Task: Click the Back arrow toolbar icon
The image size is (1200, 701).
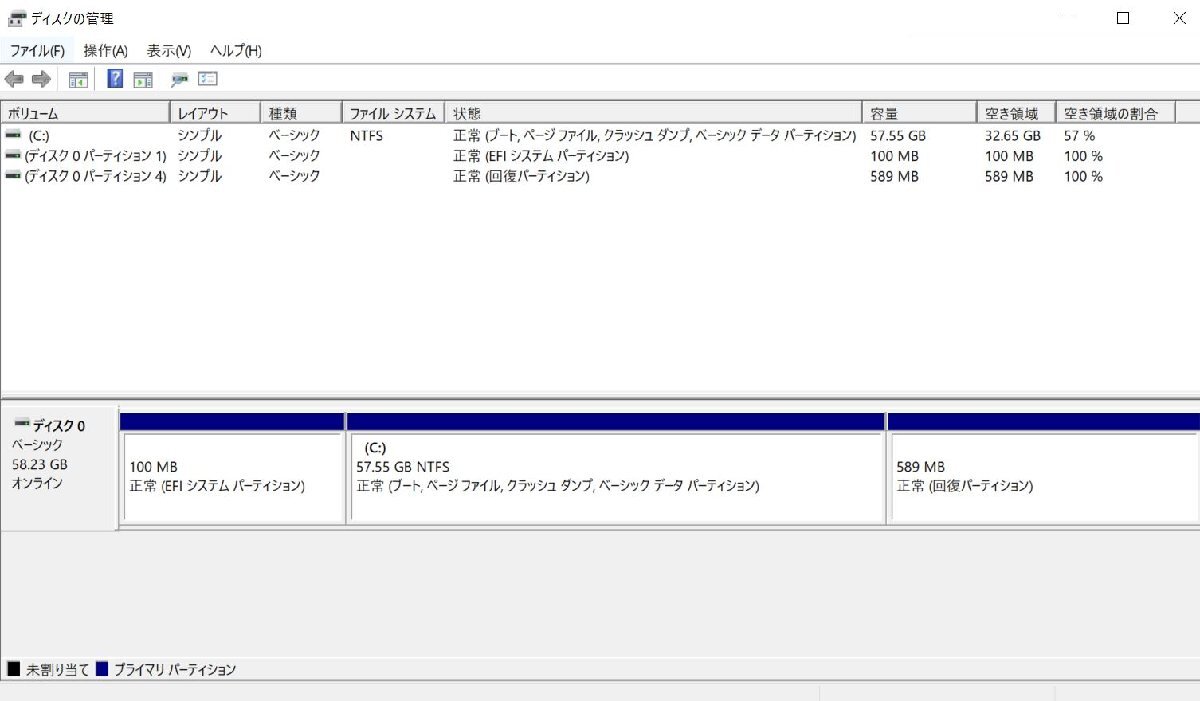Action: pos(14,80)
